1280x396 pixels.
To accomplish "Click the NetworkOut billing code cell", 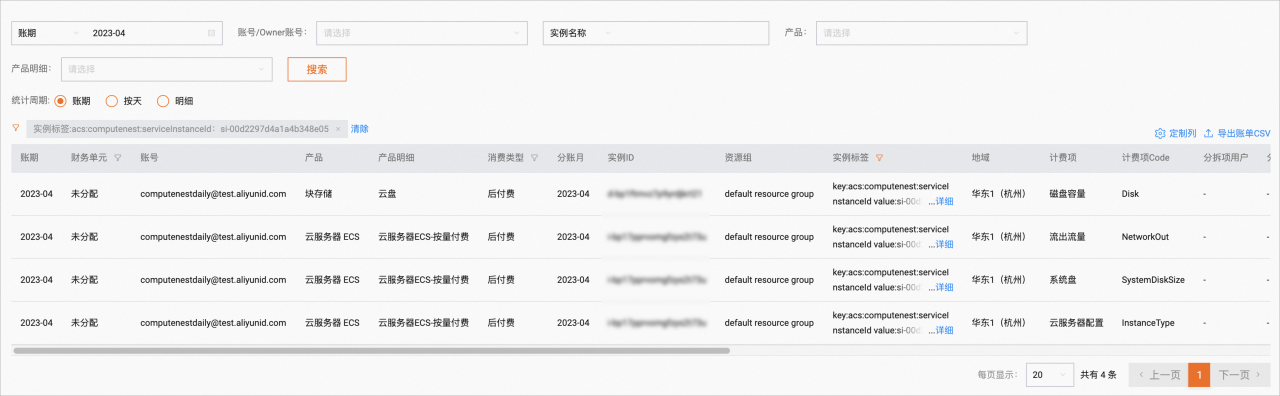I will tap(1145, 237).
